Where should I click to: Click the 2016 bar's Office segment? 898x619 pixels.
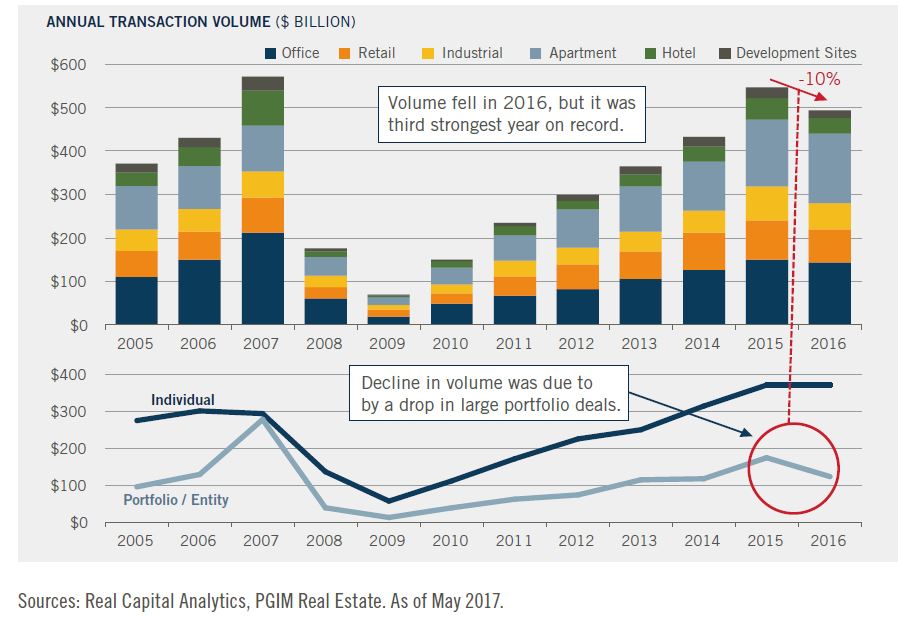click(x=829, y=294)
